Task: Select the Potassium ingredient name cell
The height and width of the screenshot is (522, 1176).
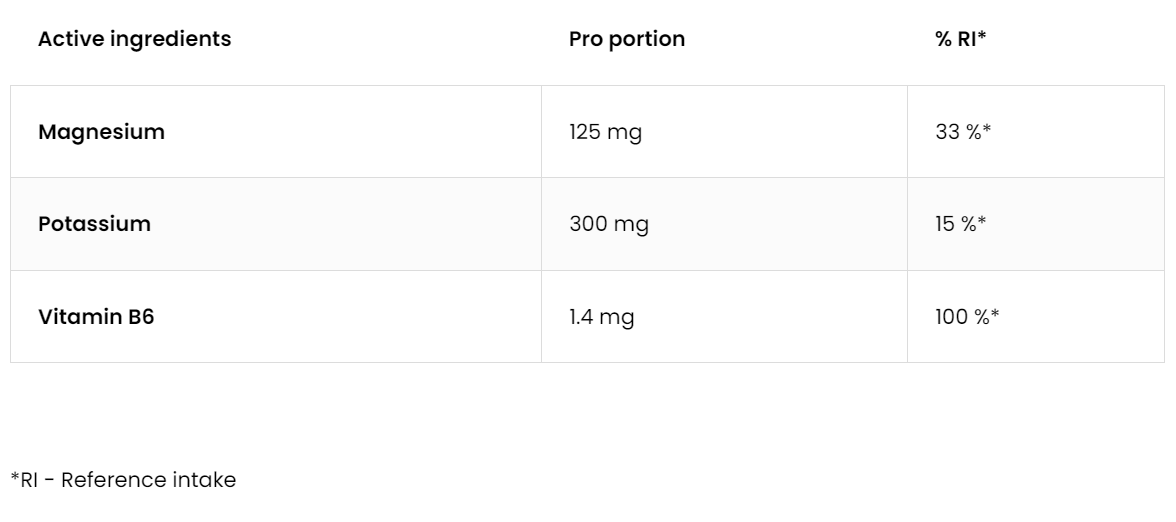Action: [94, 224]
